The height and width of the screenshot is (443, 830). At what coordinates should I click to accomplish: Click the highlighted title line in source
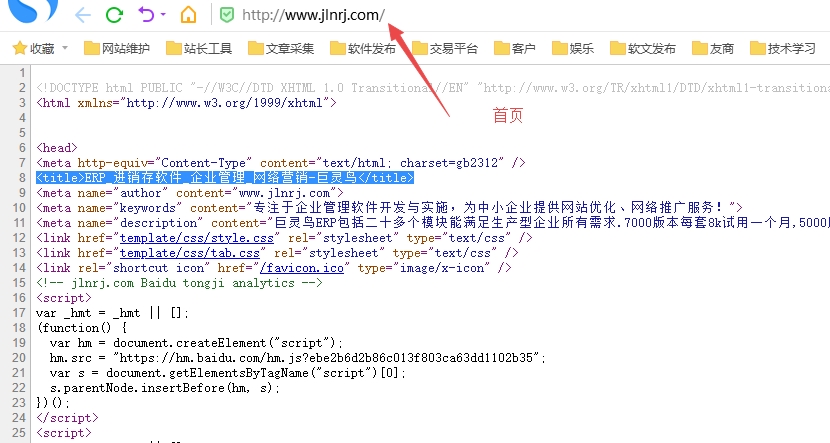225,178
